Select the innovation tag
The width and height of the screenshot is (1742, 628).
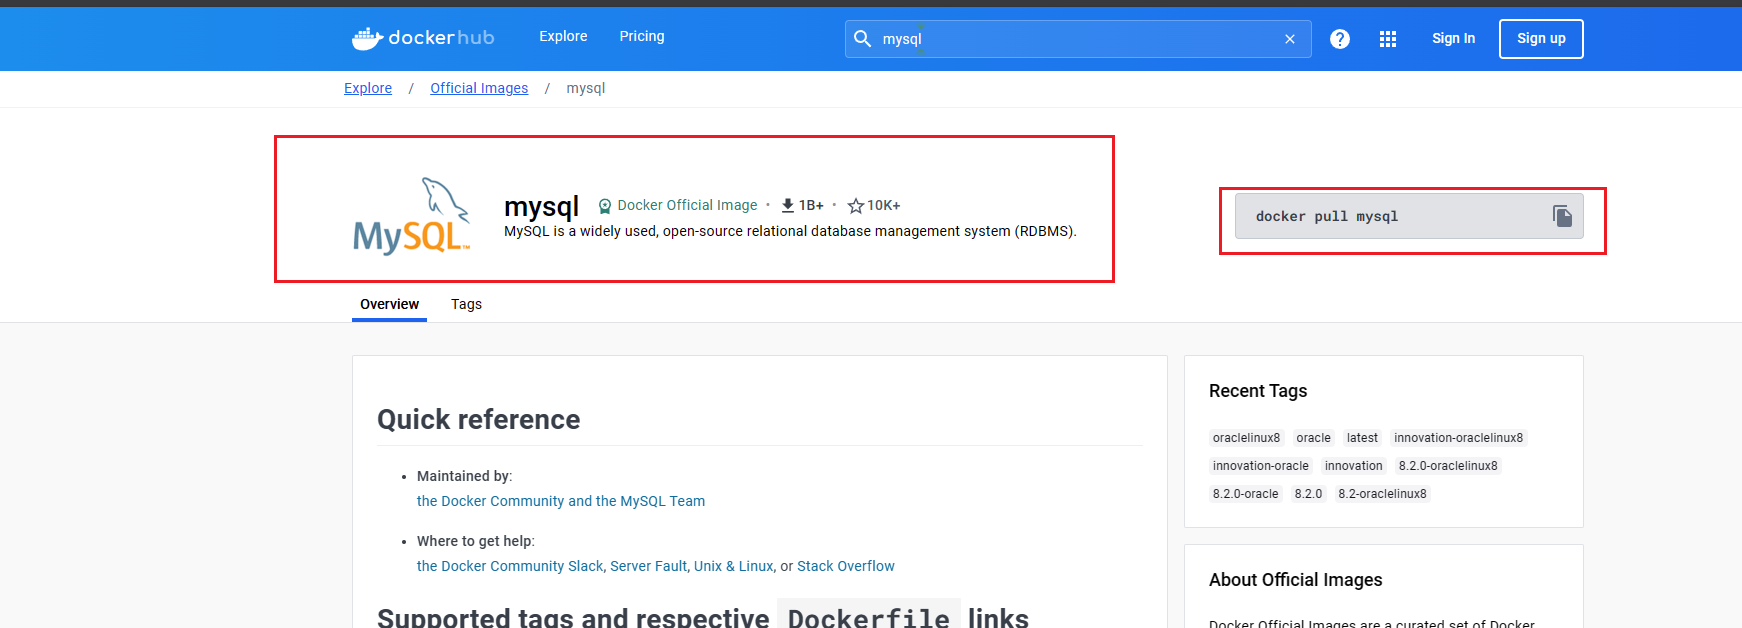tap(1353, 466)
